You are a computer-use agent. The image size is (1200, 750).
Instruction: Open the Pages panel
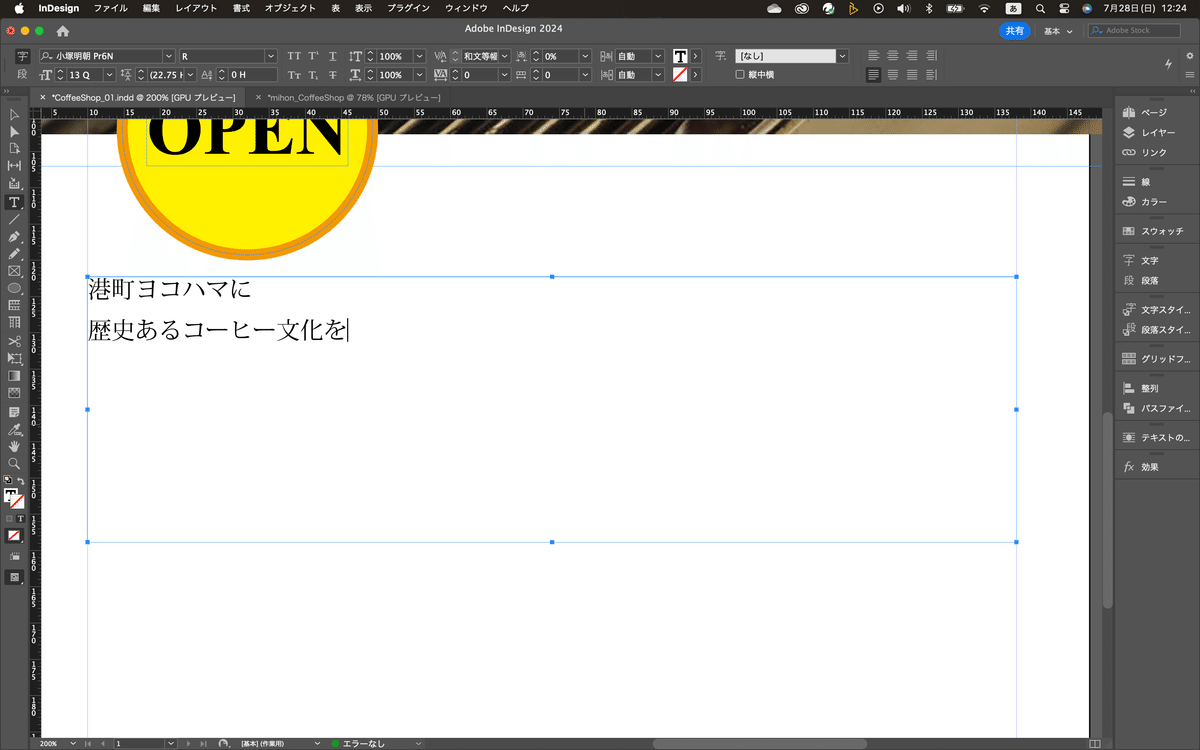pos(1145,113)
